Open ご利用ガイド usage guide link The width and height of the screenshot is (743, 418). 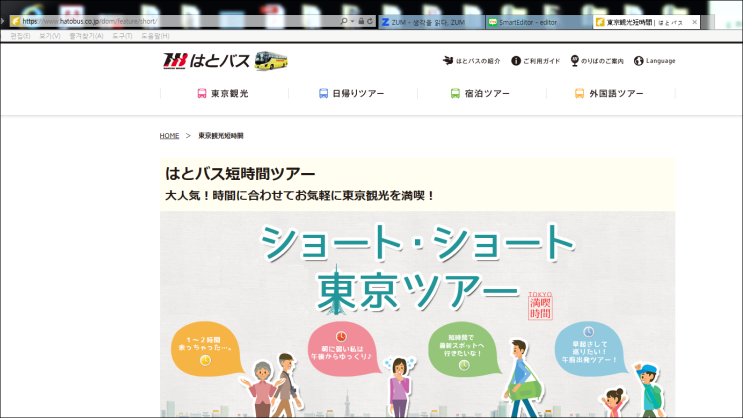(x=535, y=61)
